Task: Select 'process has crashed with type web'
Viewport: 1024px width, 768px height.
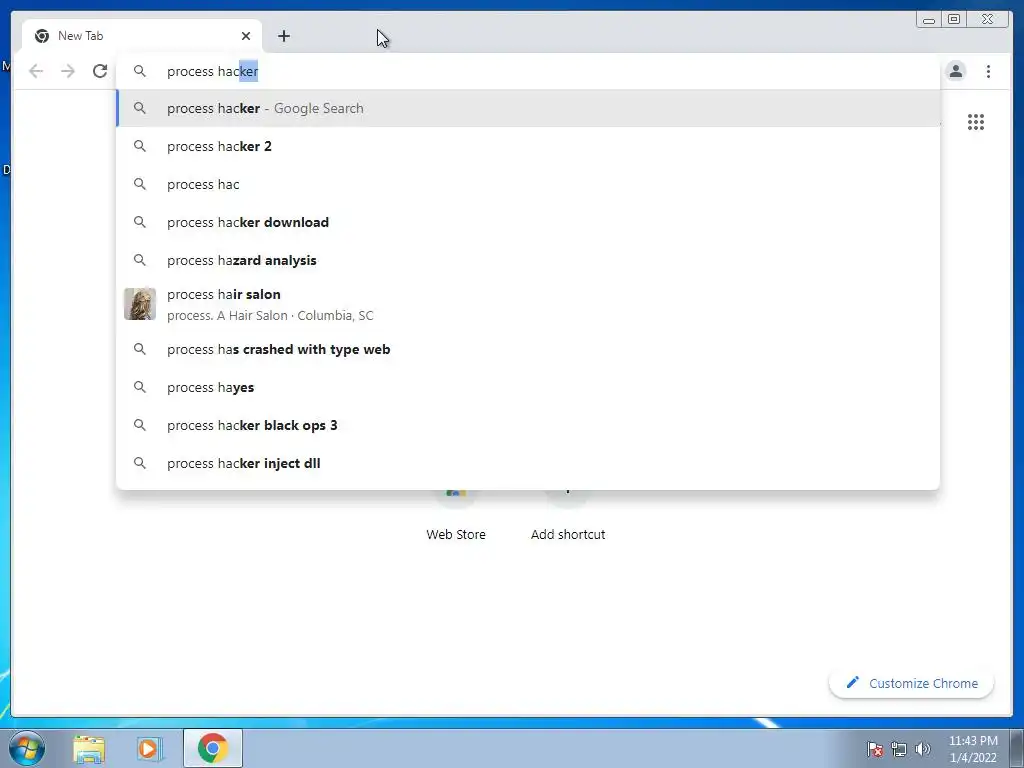Action: coord(528,349)
